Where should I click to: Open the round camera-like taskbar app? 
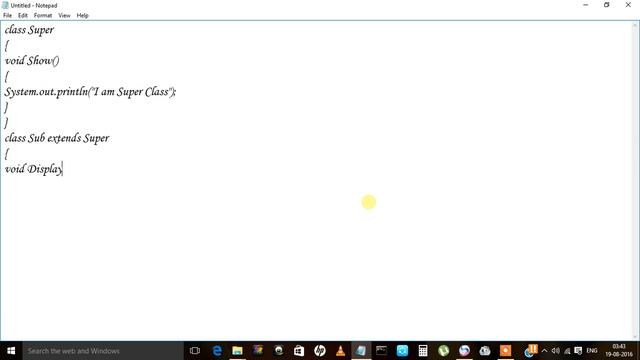coord(278,351)
